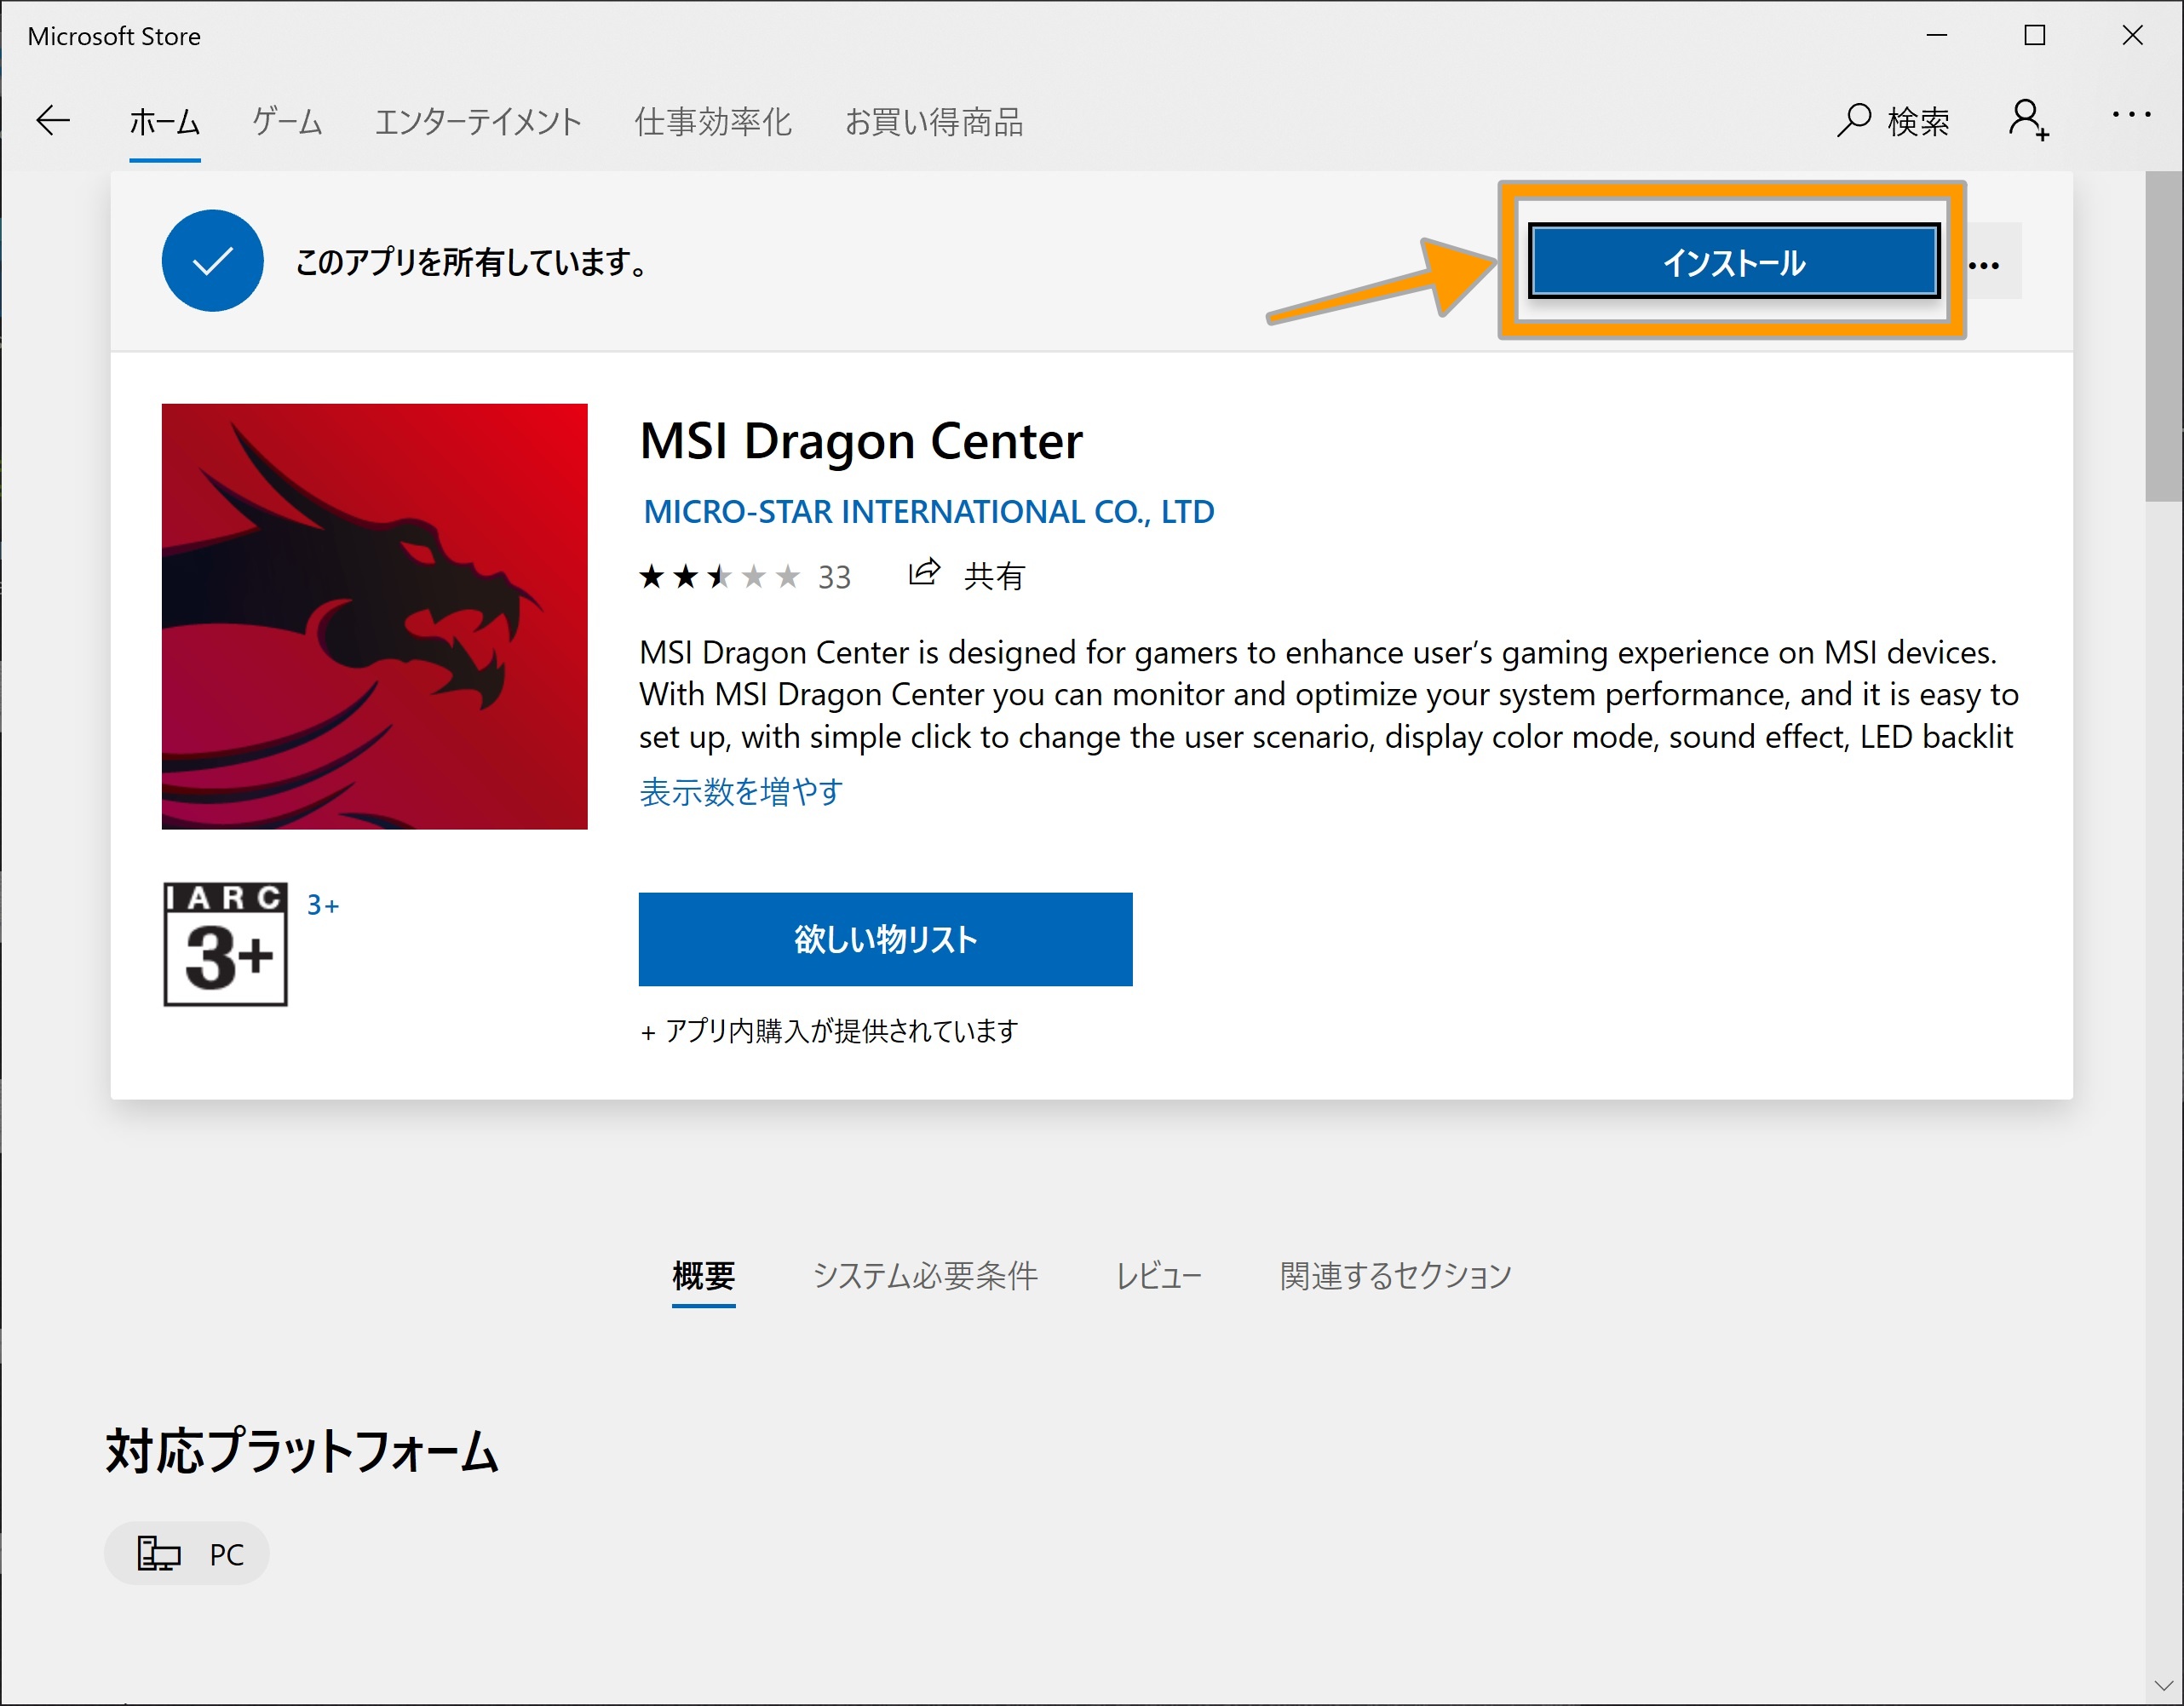Open the エンターテイメント tab
Viewport: 2184px width, 1706px height.
[478, 122]
